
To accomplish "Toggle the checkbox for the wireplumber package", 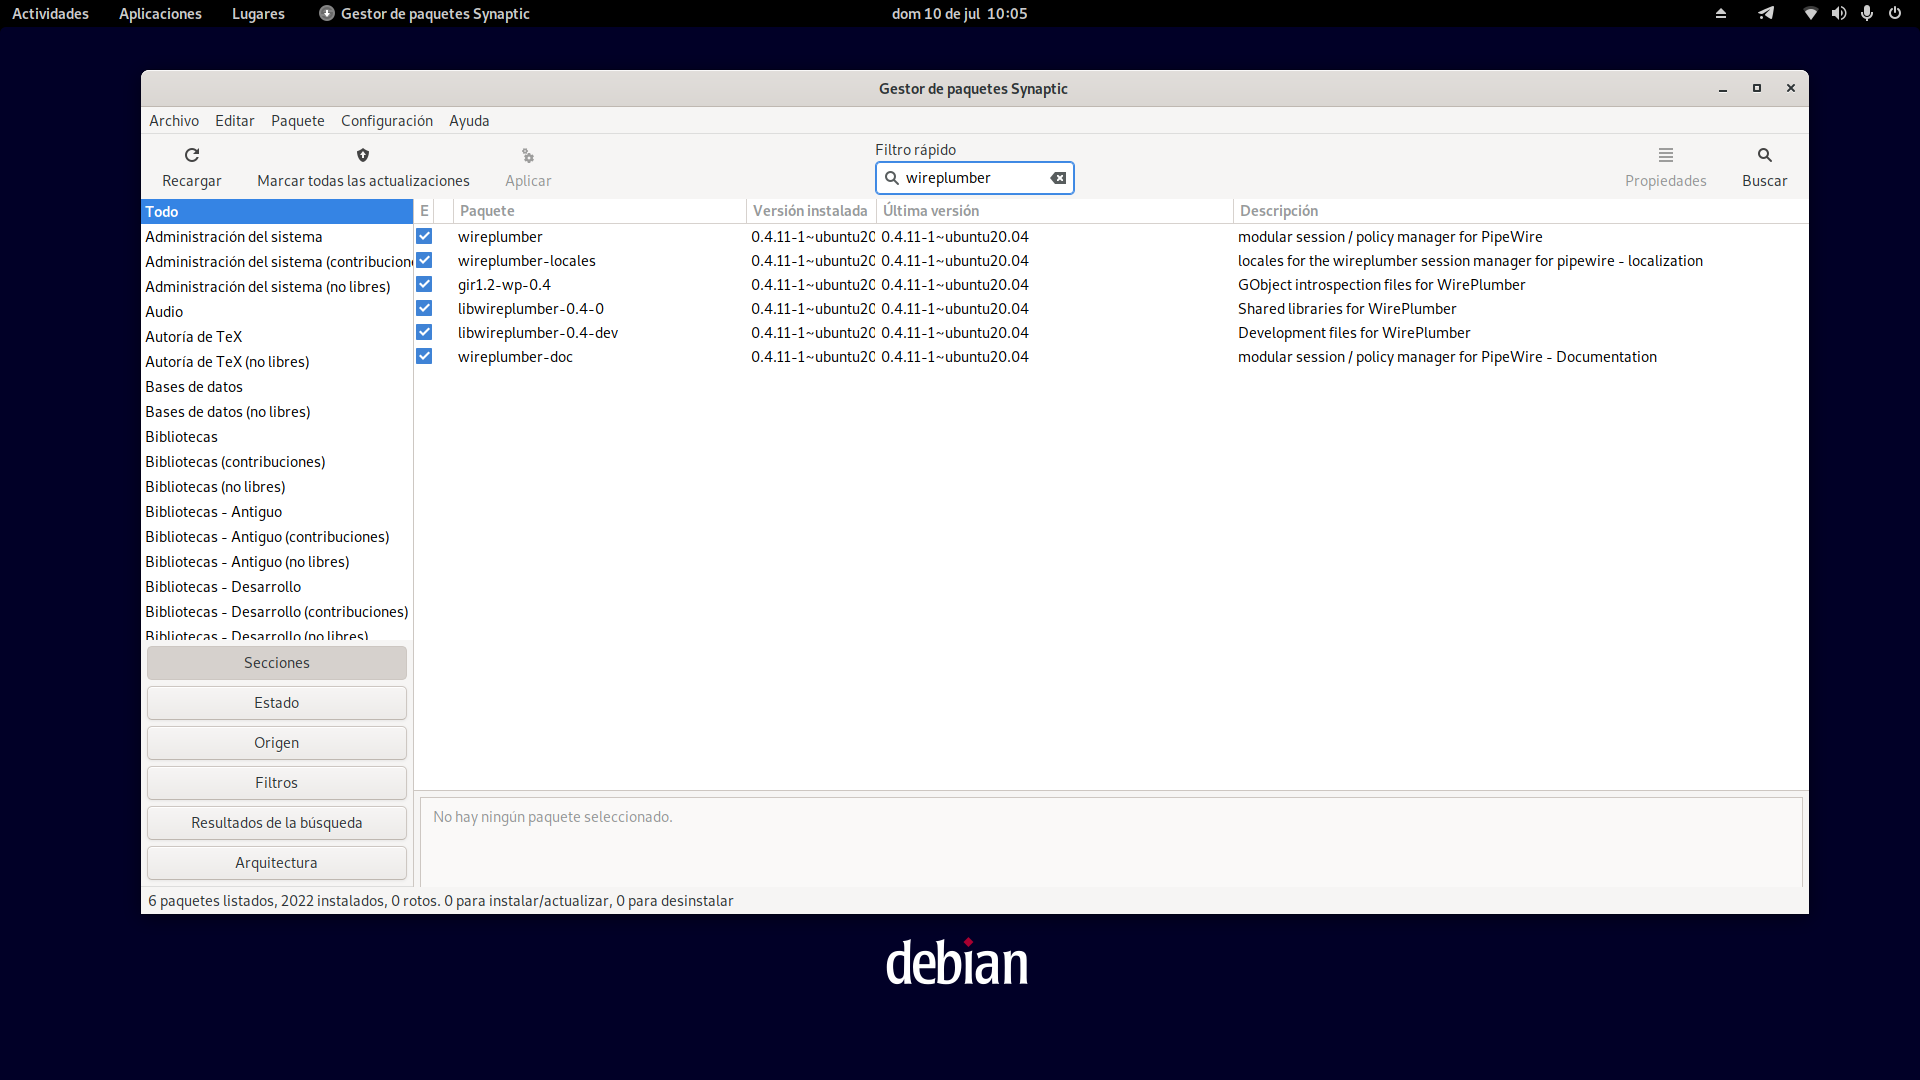I will 424,237.
